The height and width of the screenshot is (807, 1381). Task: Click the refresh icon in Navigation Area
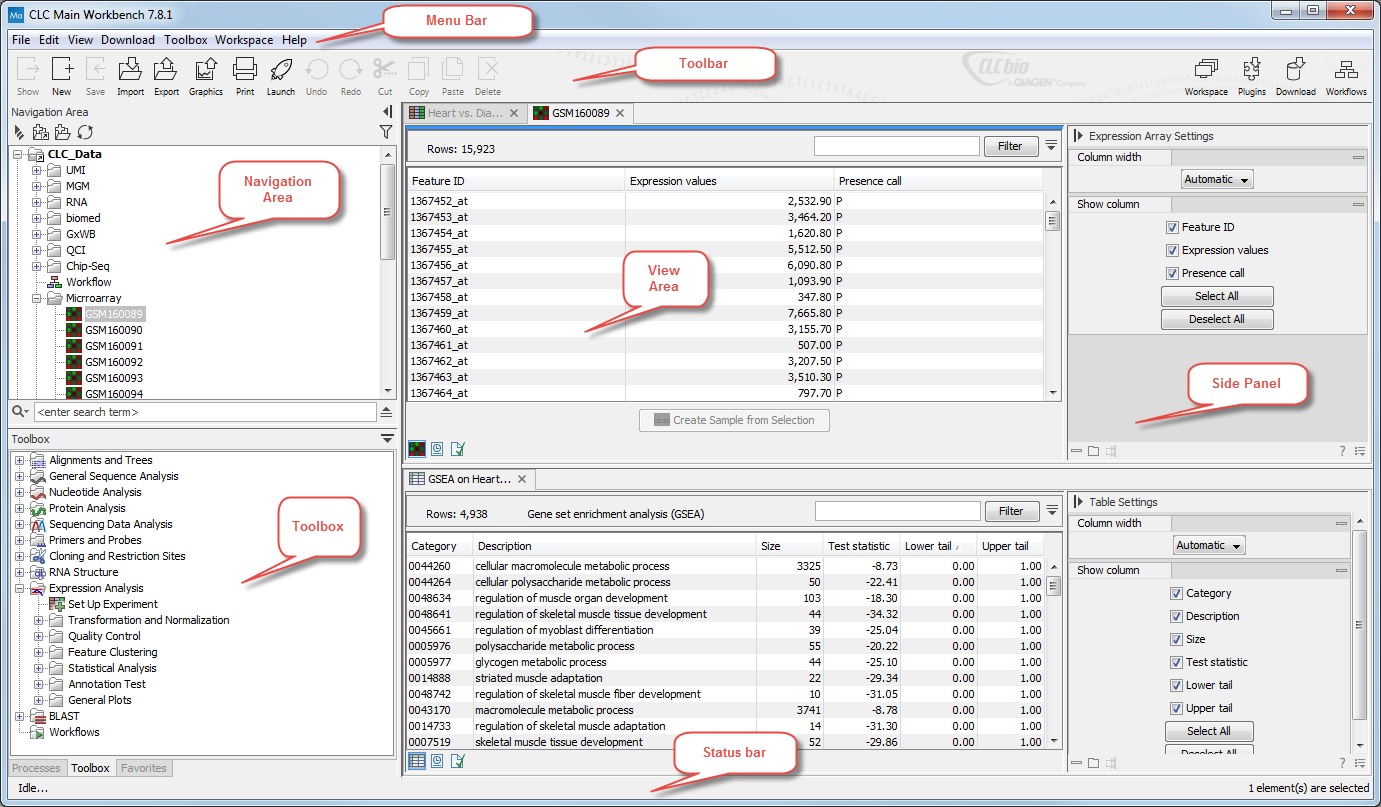85,132
